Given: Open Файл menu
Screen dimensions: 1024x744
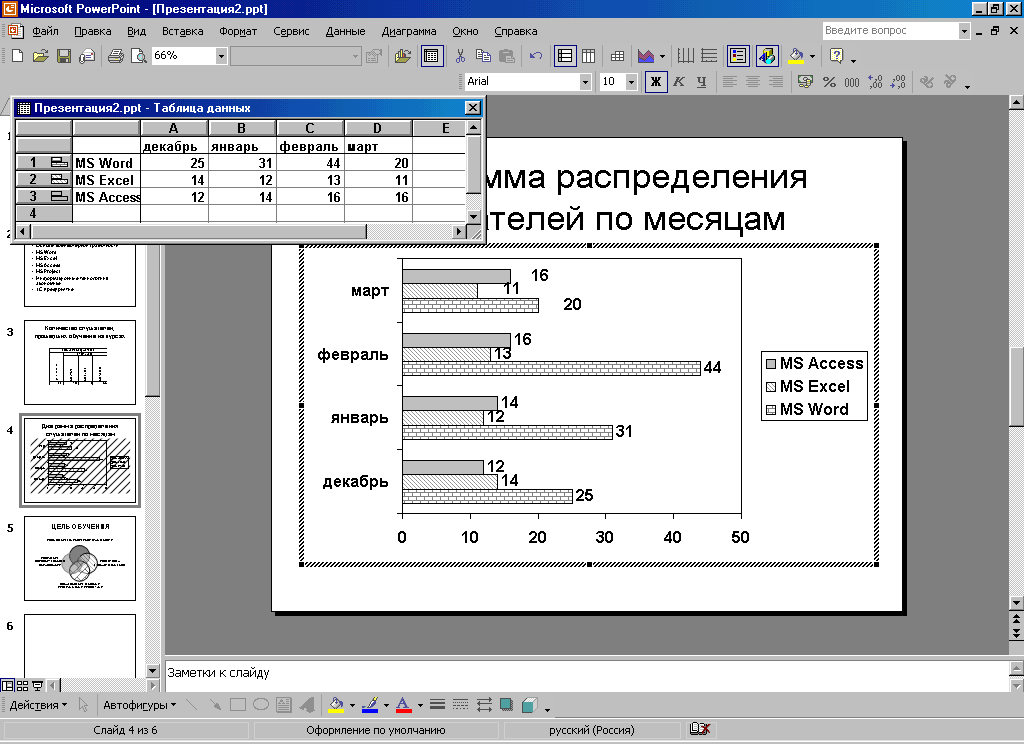Looking at the screenshot, I should pos(45,31).
